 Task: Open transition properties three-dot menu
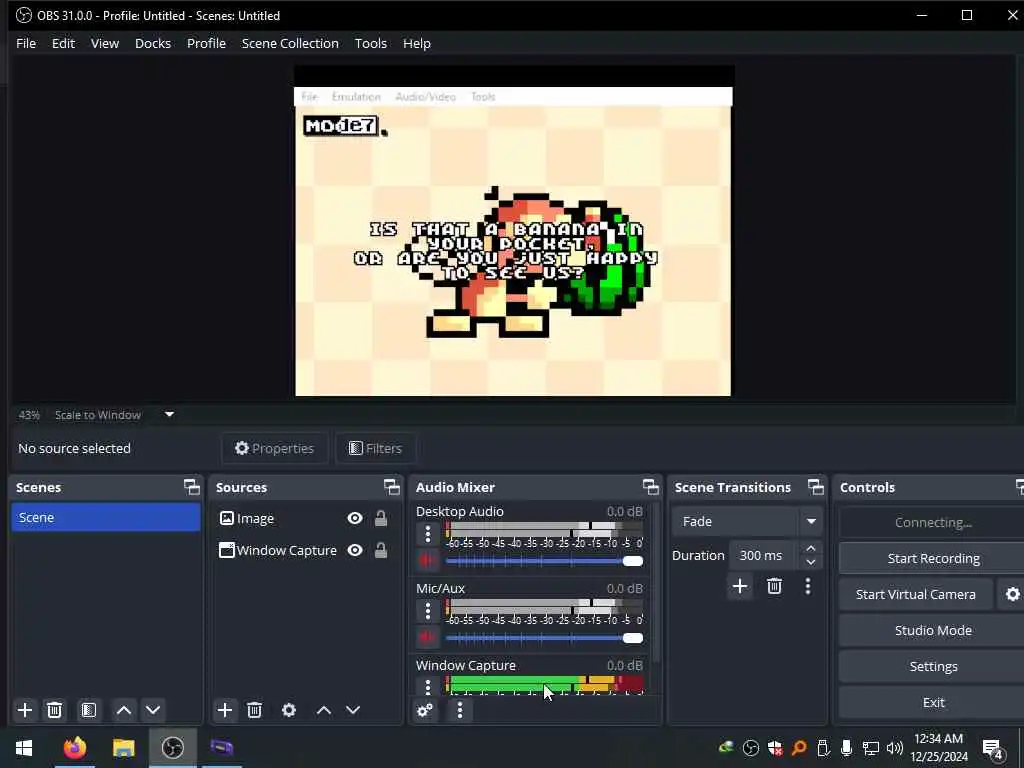coord(808,586)
